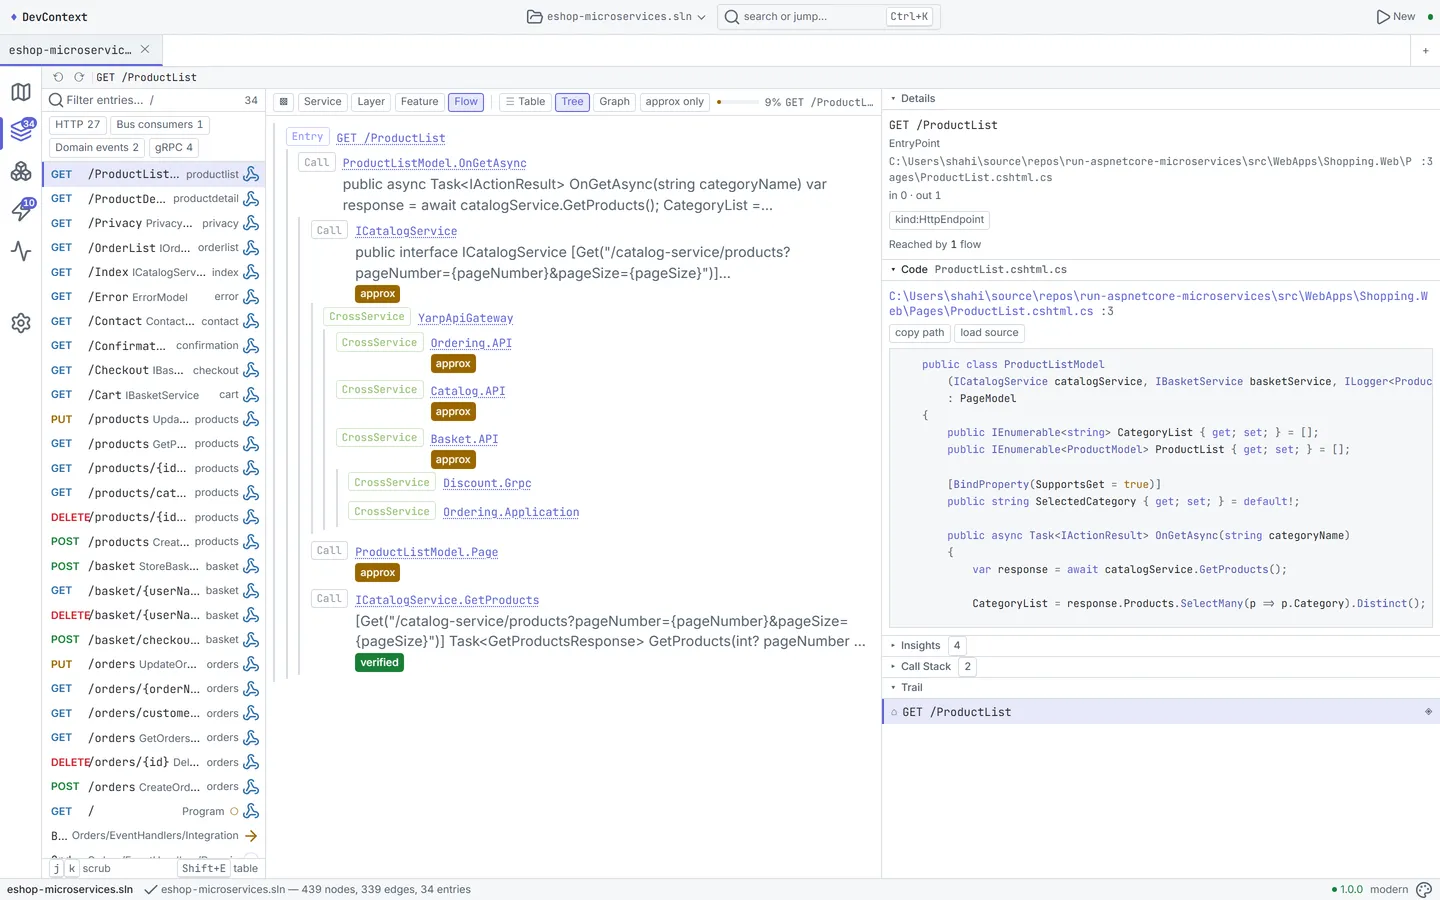1440x900 pixels.
Task: Switch grouping to Layer
Action: click(x=371, y=102)
